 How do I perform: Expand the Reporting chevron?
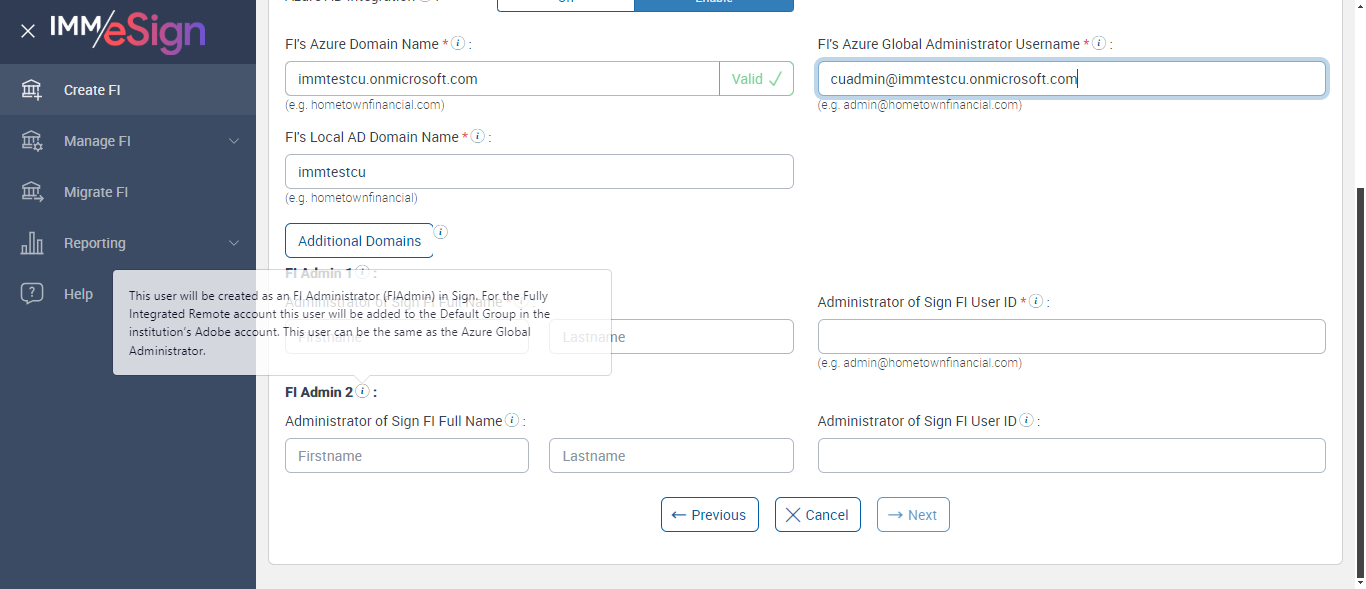point(234,243)
